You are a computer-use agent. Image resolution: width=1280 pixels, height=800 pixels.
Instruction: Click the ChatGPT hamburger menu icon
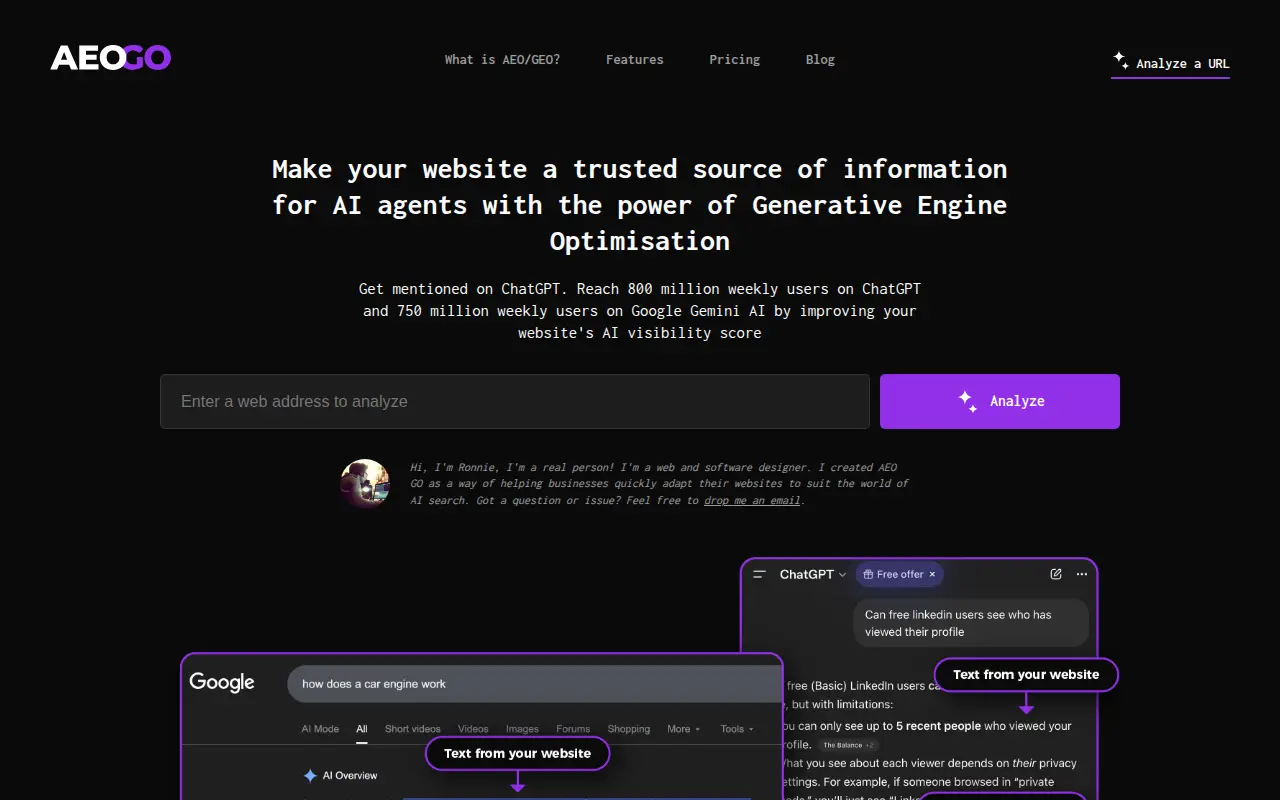coord(760,574)
